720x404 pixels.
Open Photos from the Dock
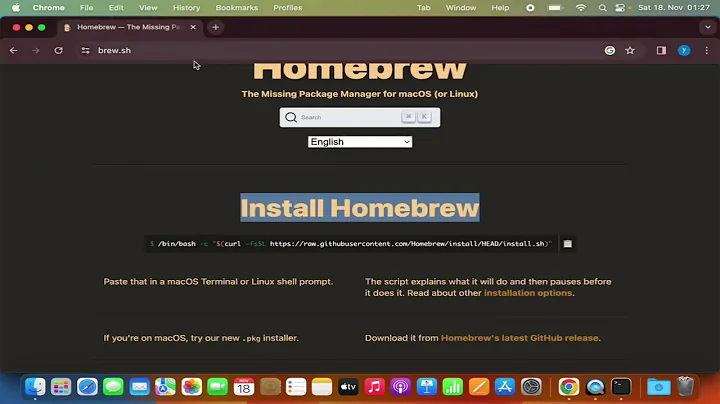[x=191, y=387]
